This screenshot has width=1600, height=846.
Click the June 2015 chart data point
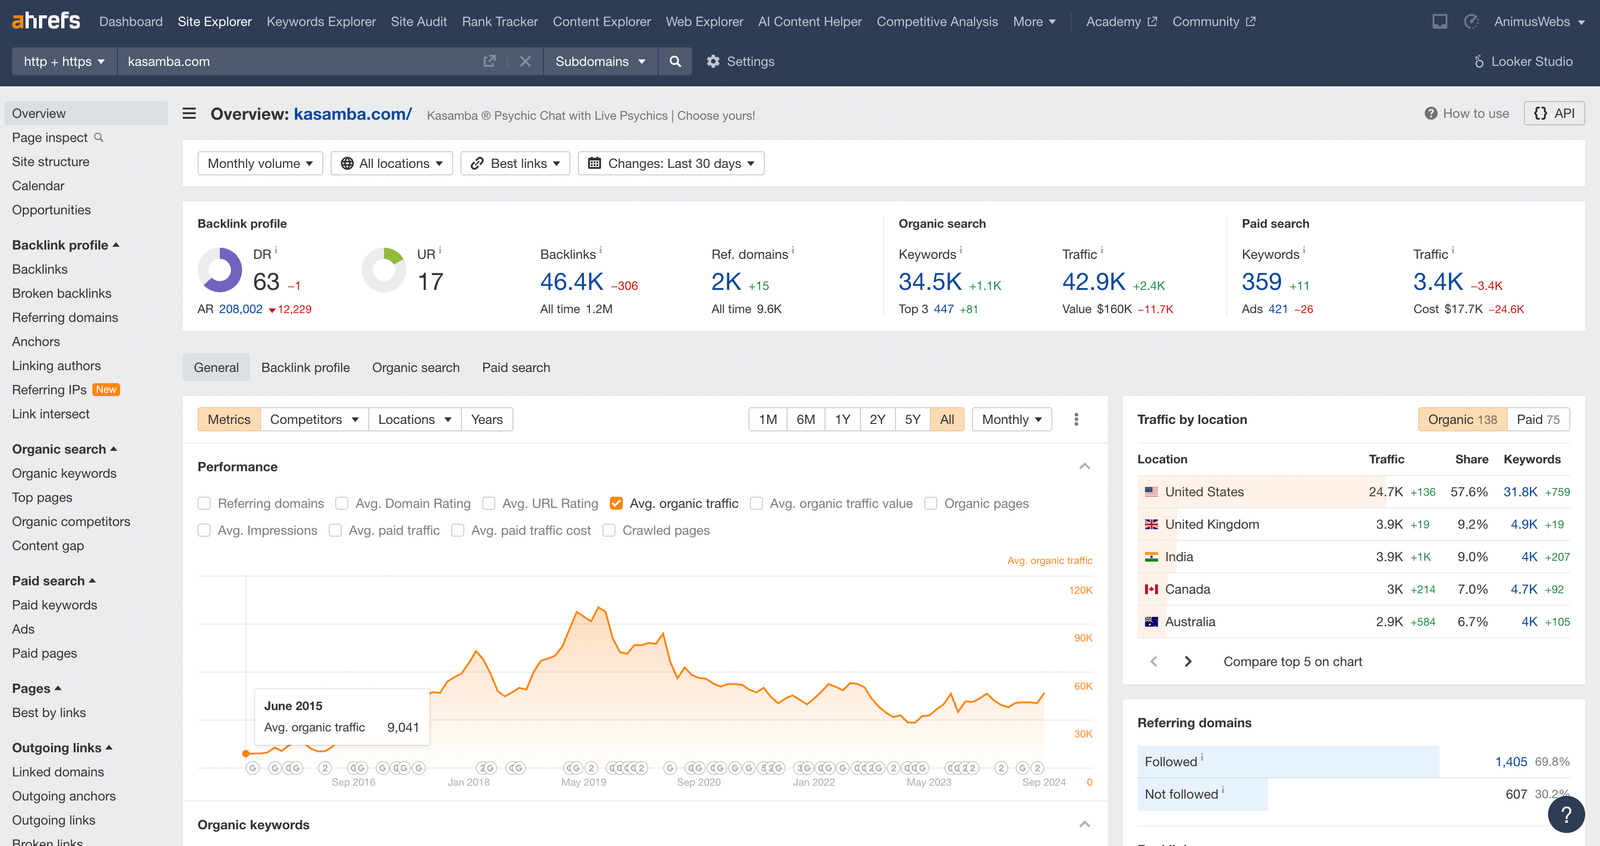(246, 753)
